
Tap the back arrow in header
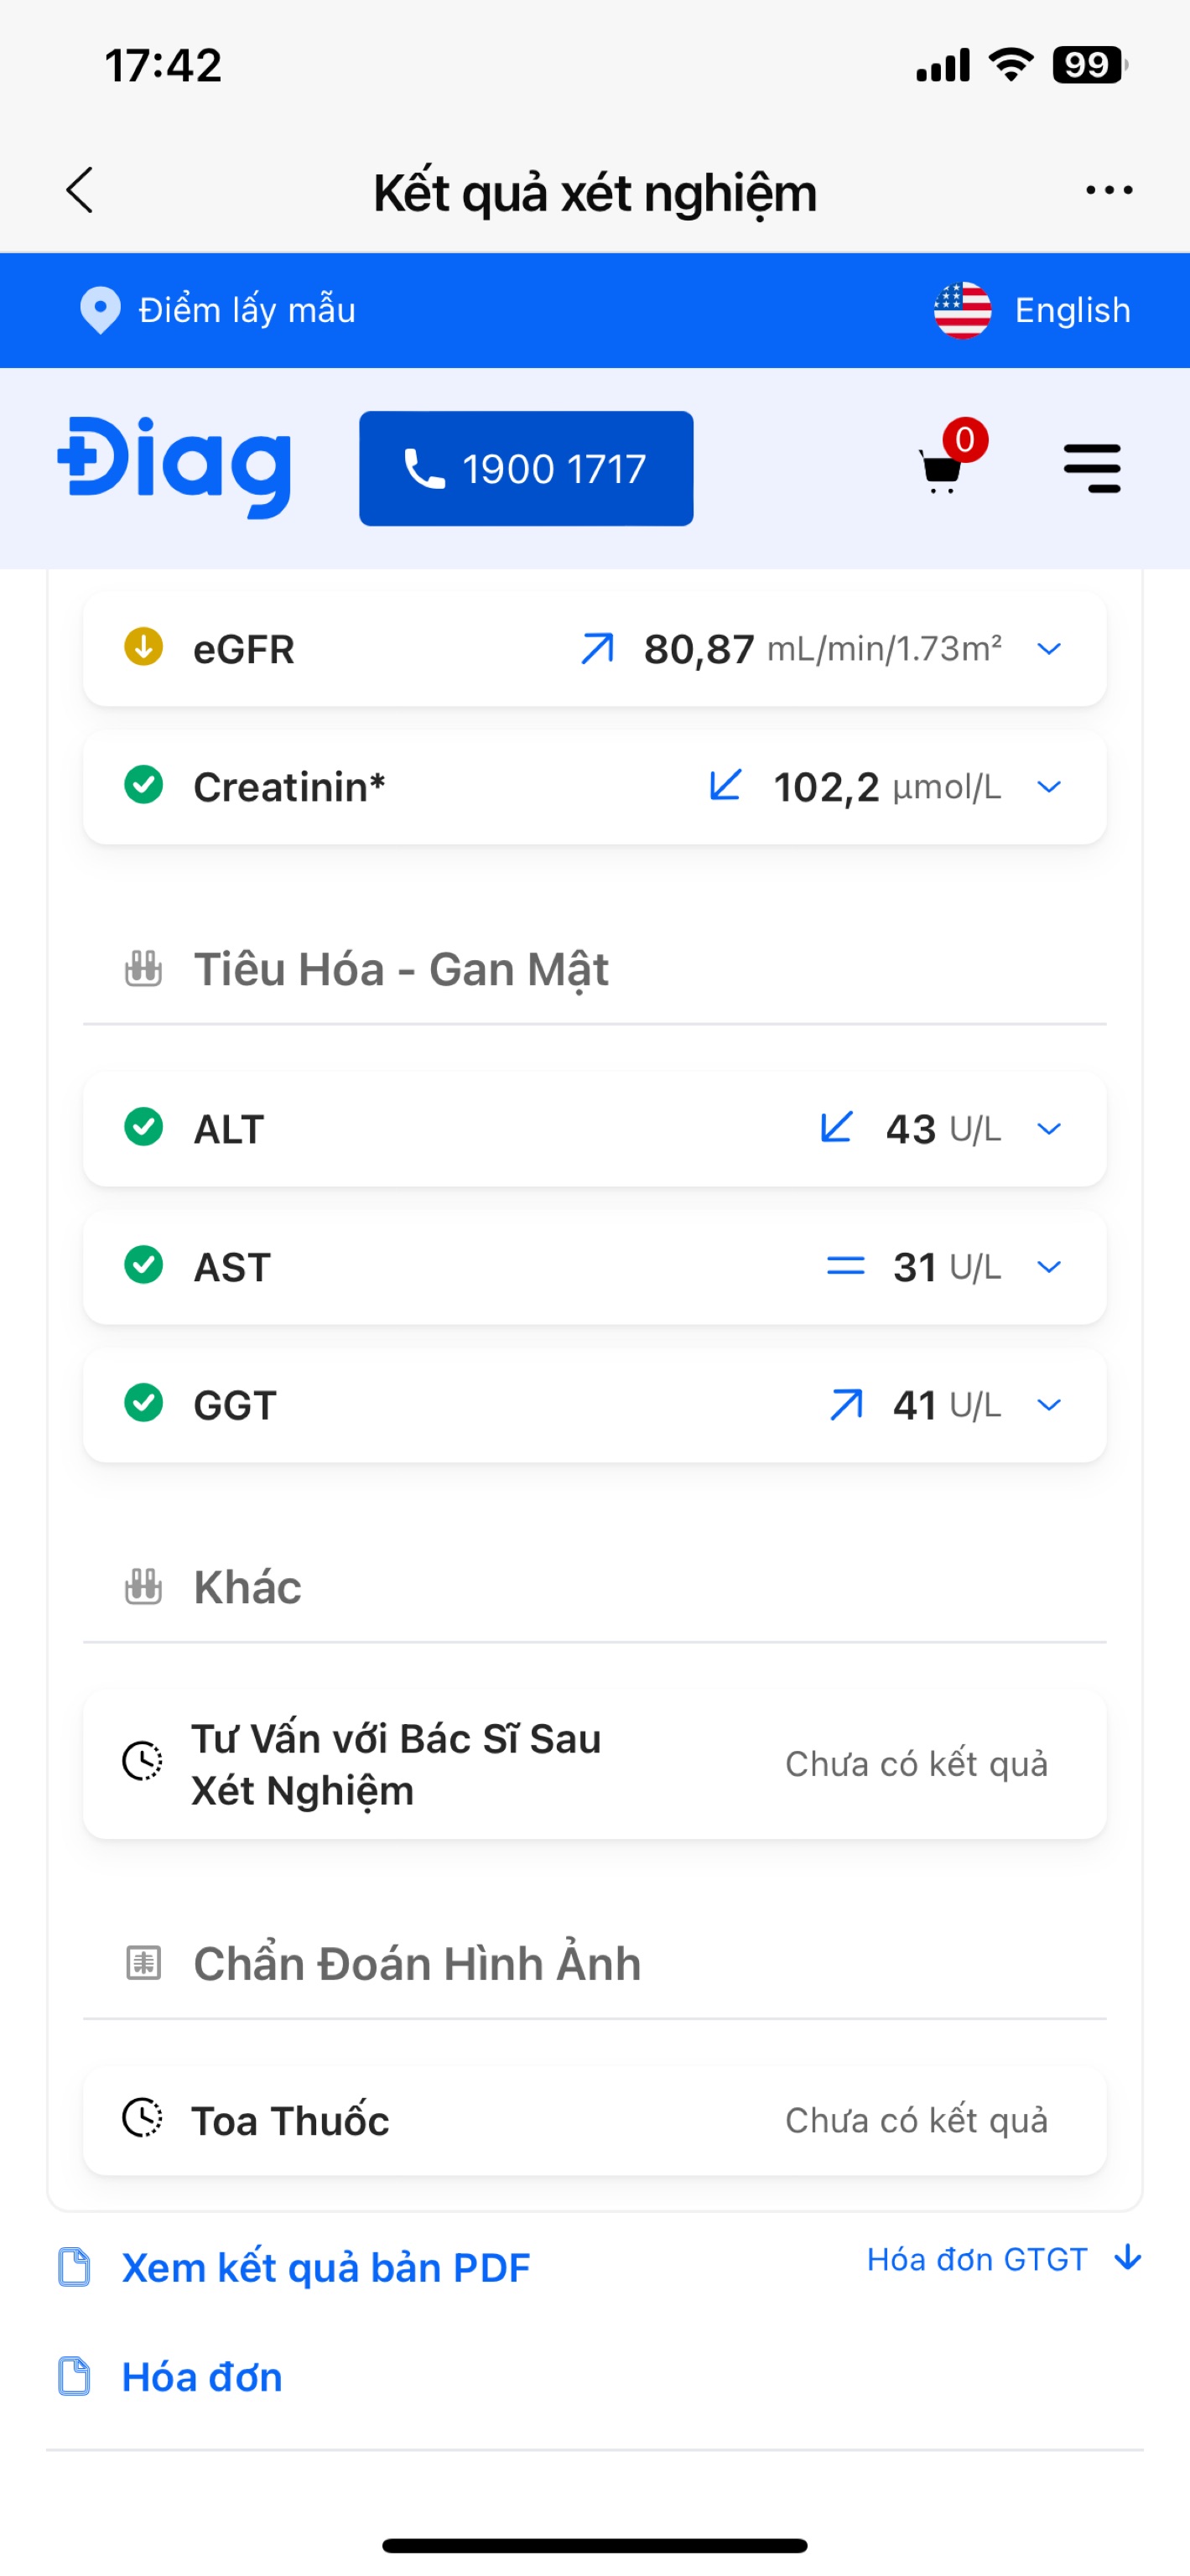80,190
